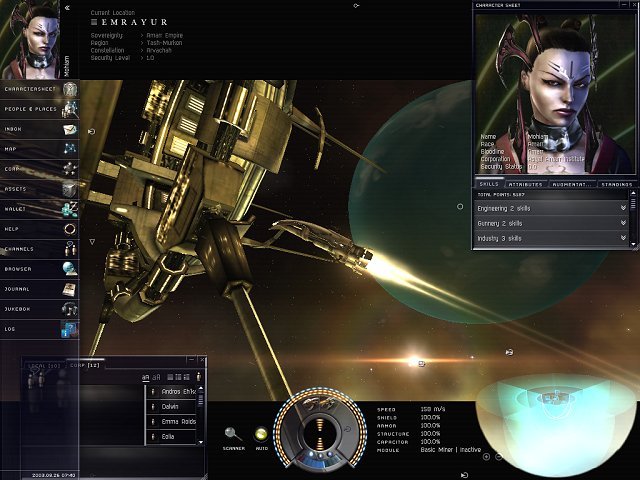The width and height of the screenshot is (640, 480).
Task: Click the character portrait in the sidebar corner
Action: 30,39
